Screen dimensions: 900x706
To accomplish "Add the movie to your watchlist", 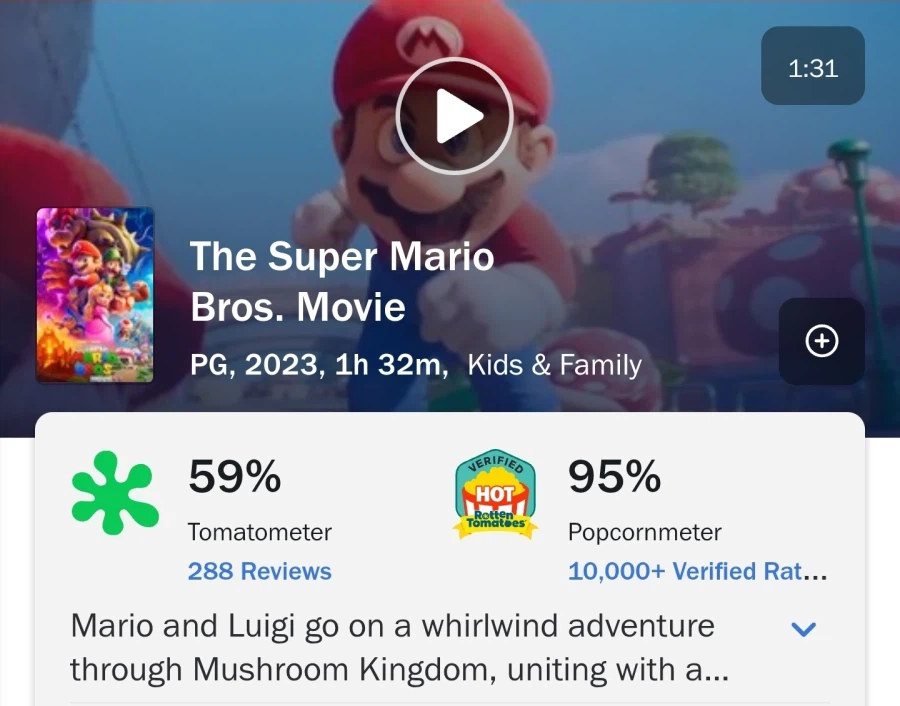I will [822, 341].
